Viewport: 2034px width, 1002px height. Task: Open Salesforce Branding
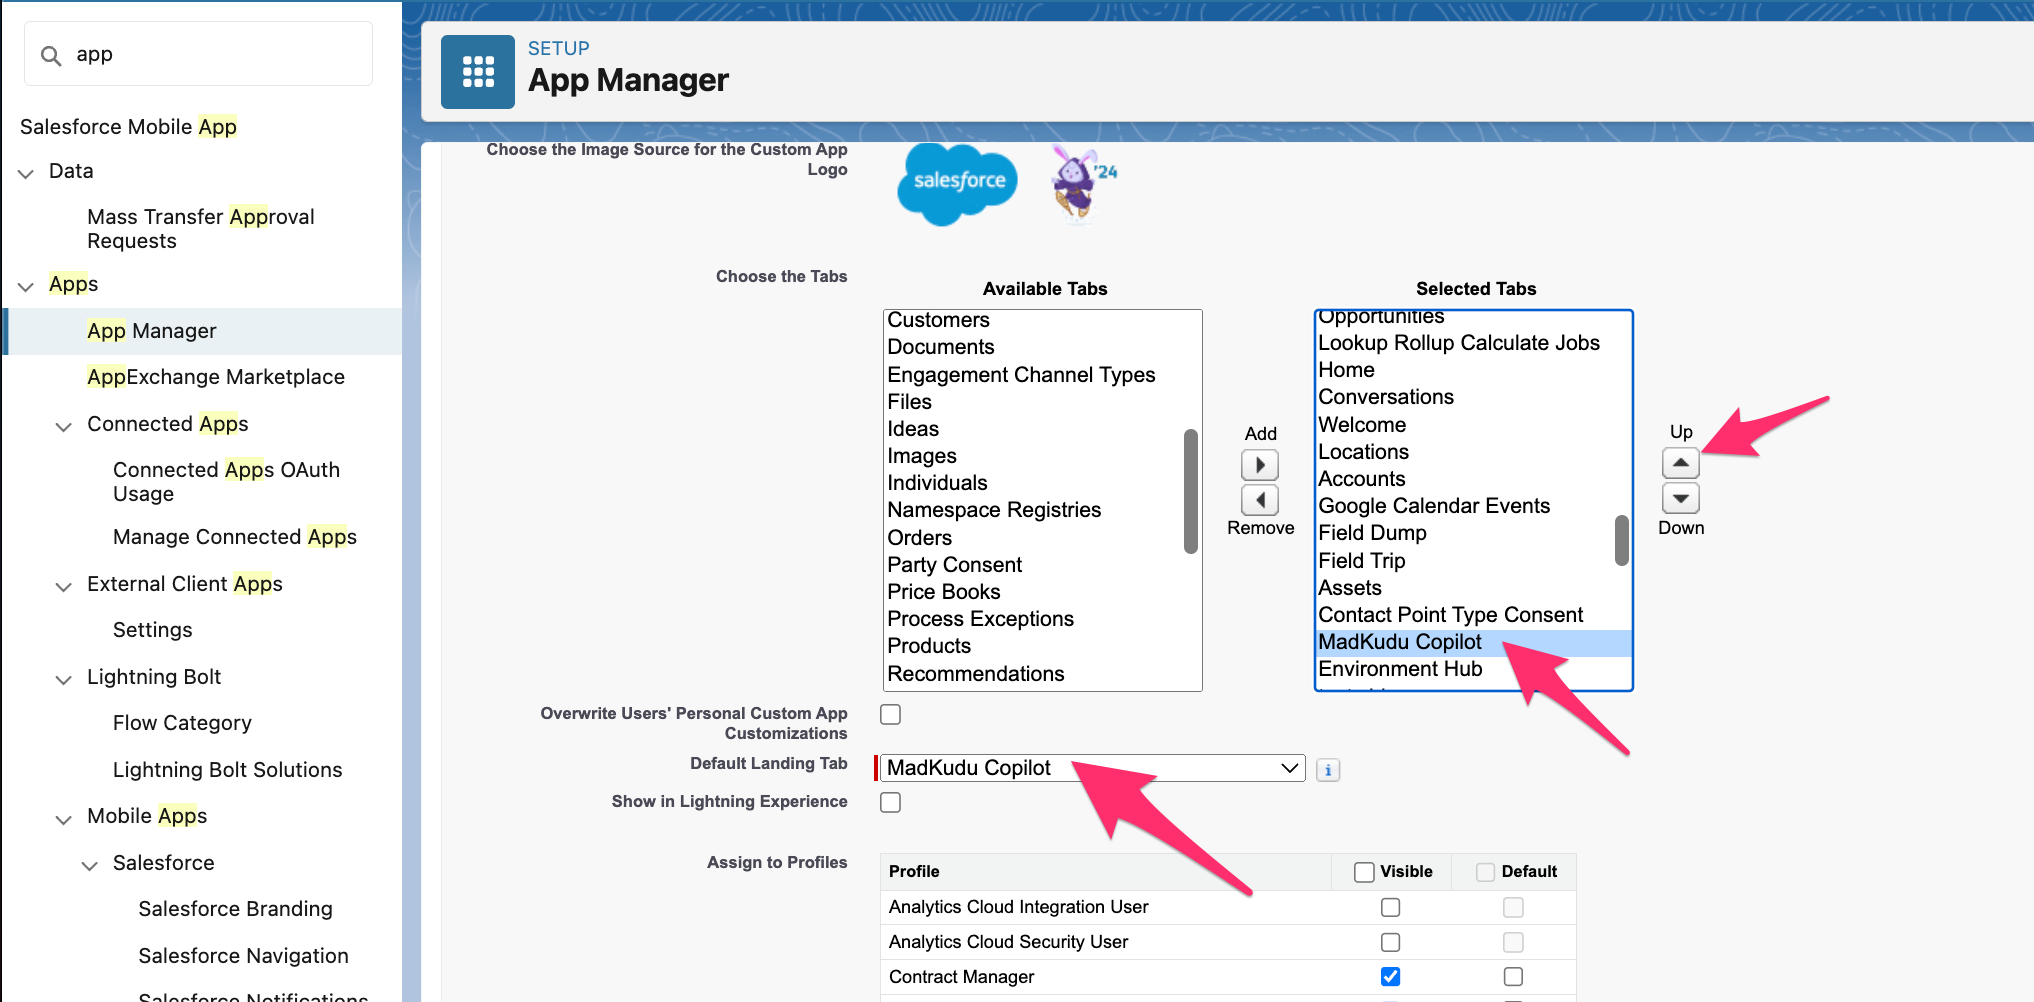235,909
